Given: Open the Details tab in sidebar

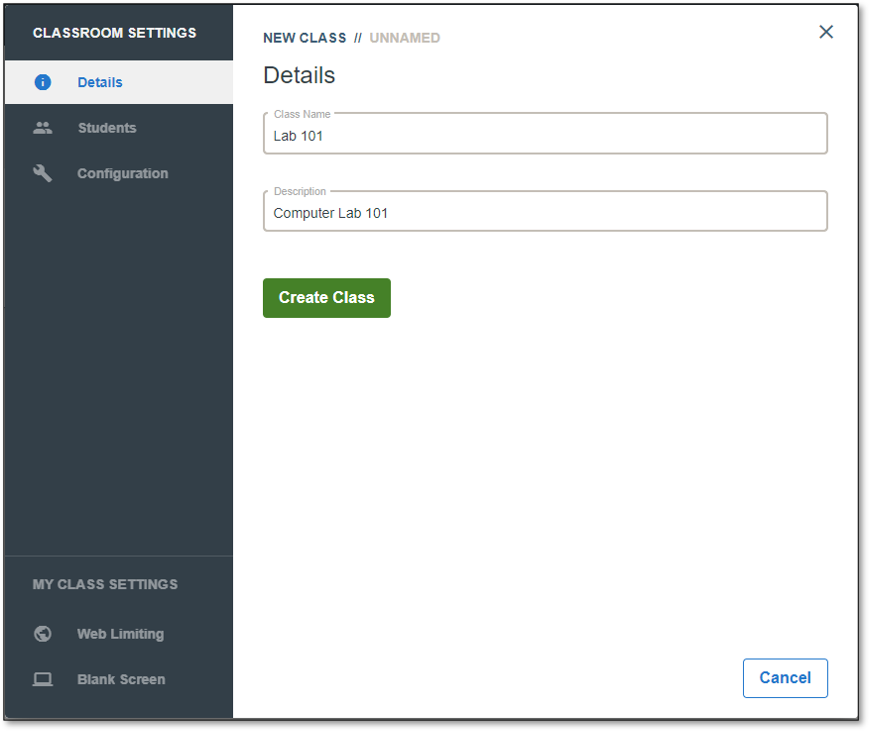Looking at the screenshot, I should point(119,82).
